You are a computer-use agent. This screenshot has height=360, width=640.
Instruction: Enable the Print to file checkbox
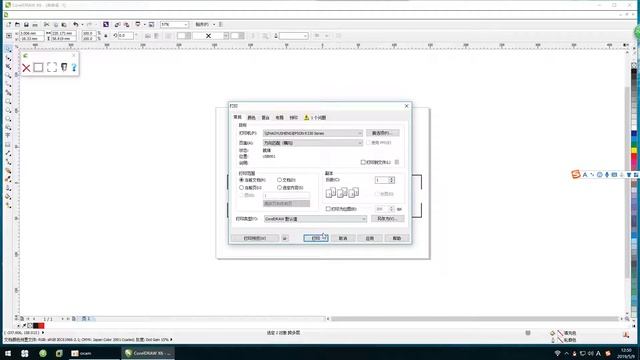click(363, 162)
